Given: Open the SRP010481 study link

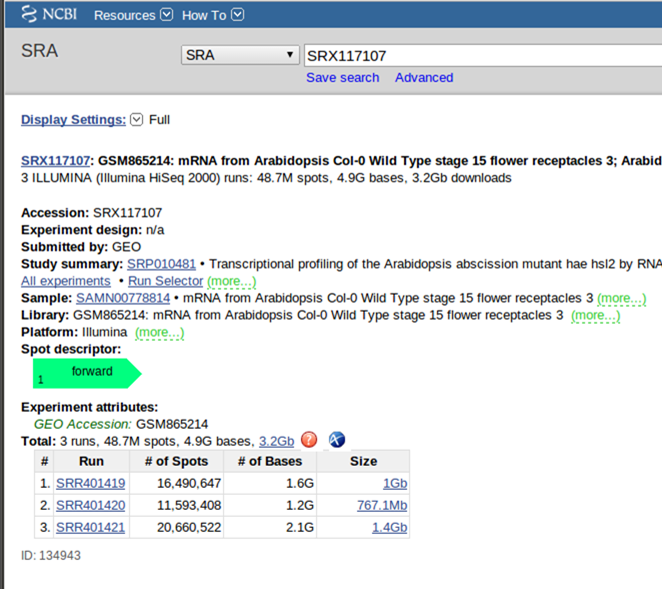Looking at the screenshot, I should pyautogui.click(x=161, y=264).
